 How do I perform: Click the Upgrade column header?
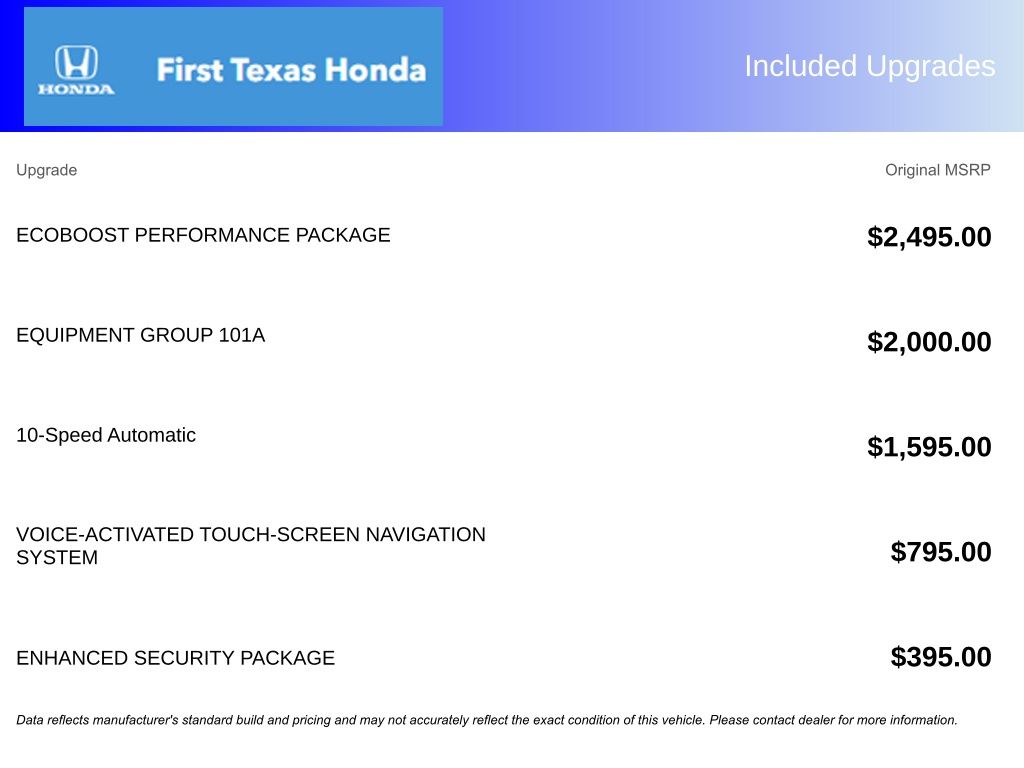pos(46,170)
